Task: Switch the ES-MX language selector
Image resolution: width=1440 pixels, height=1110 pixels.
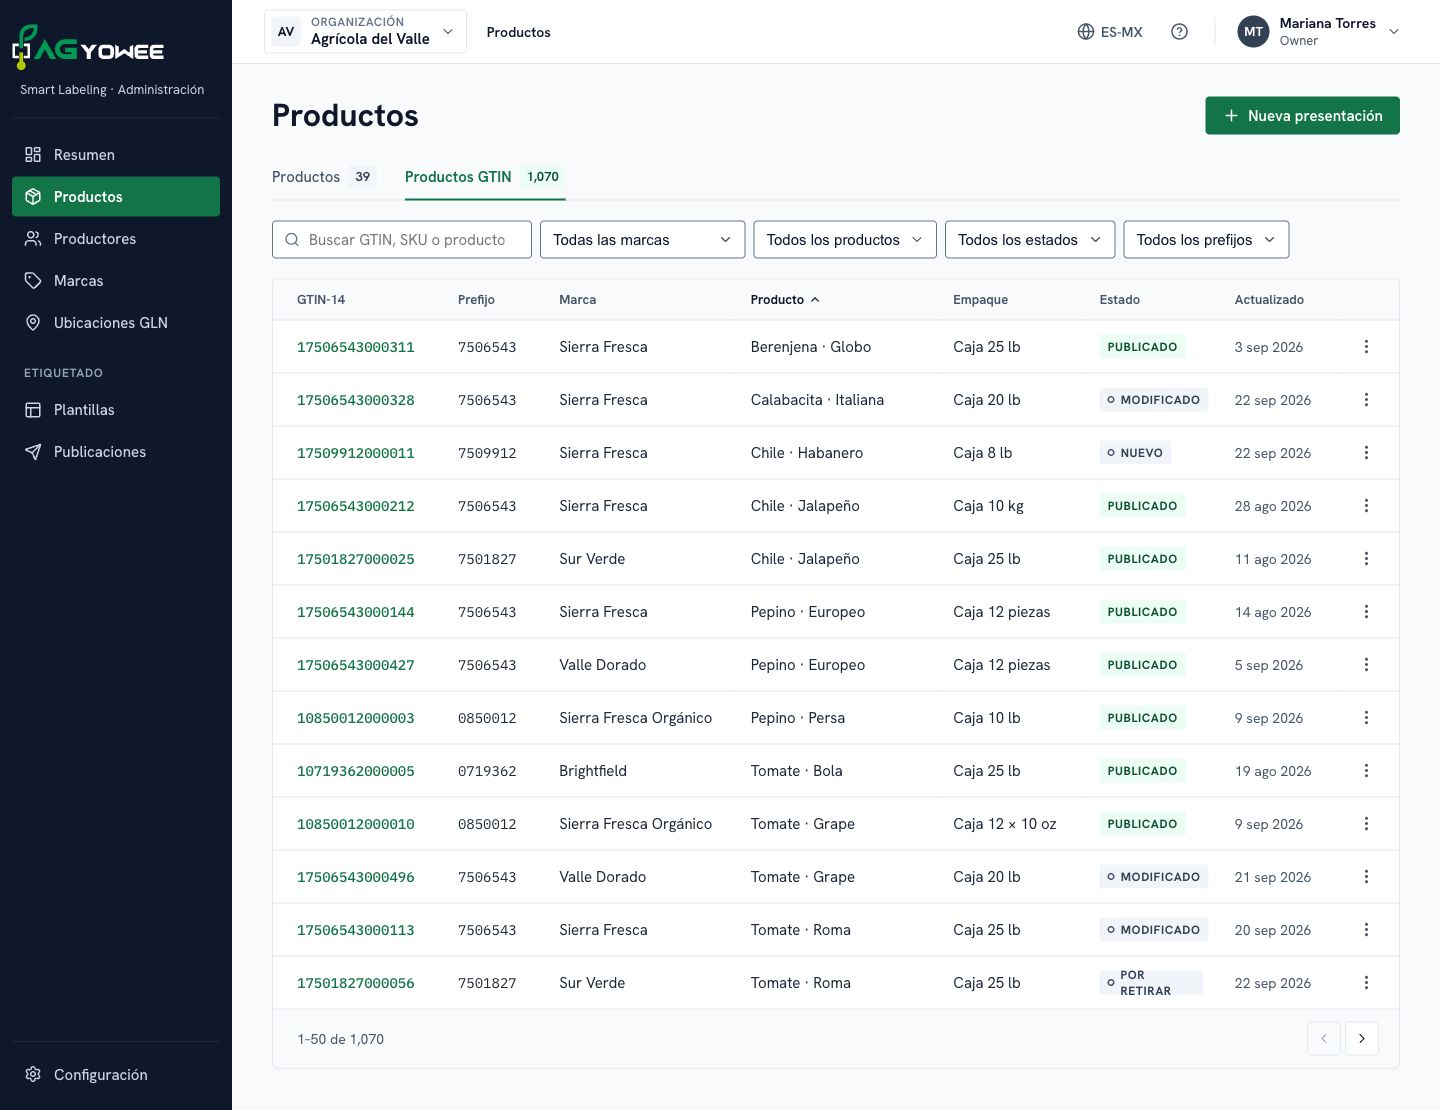Action: pyautogui.click(x=1110, y=32)
